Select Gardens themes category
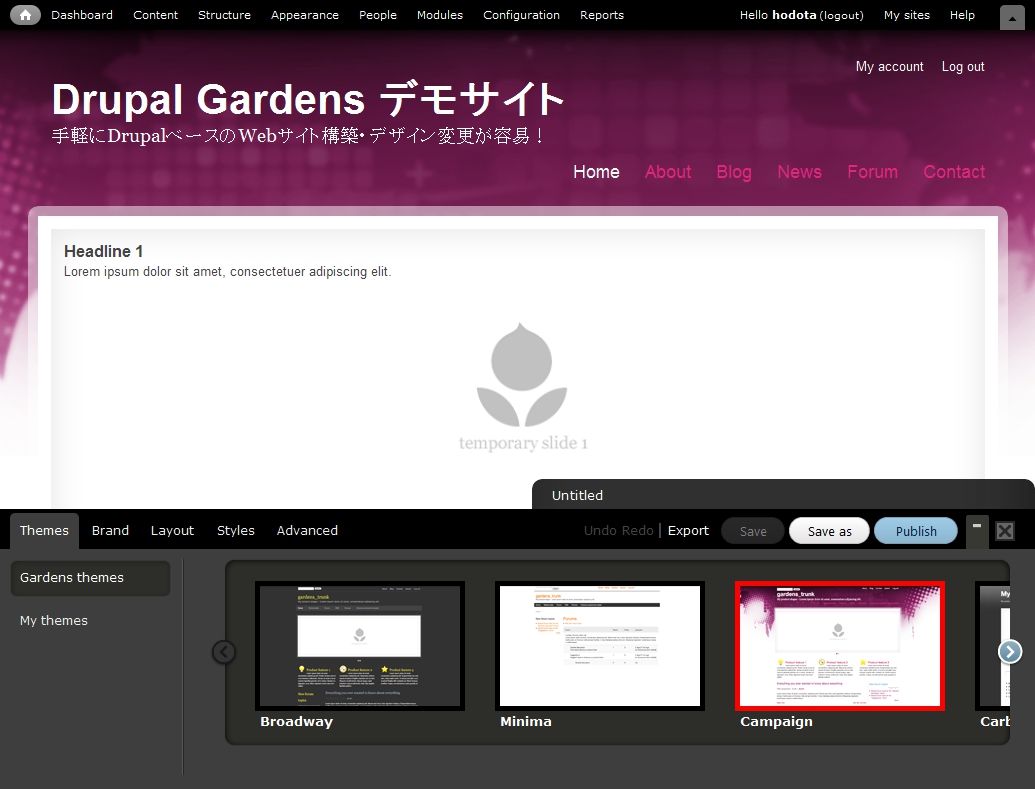 tap(90, 578)
